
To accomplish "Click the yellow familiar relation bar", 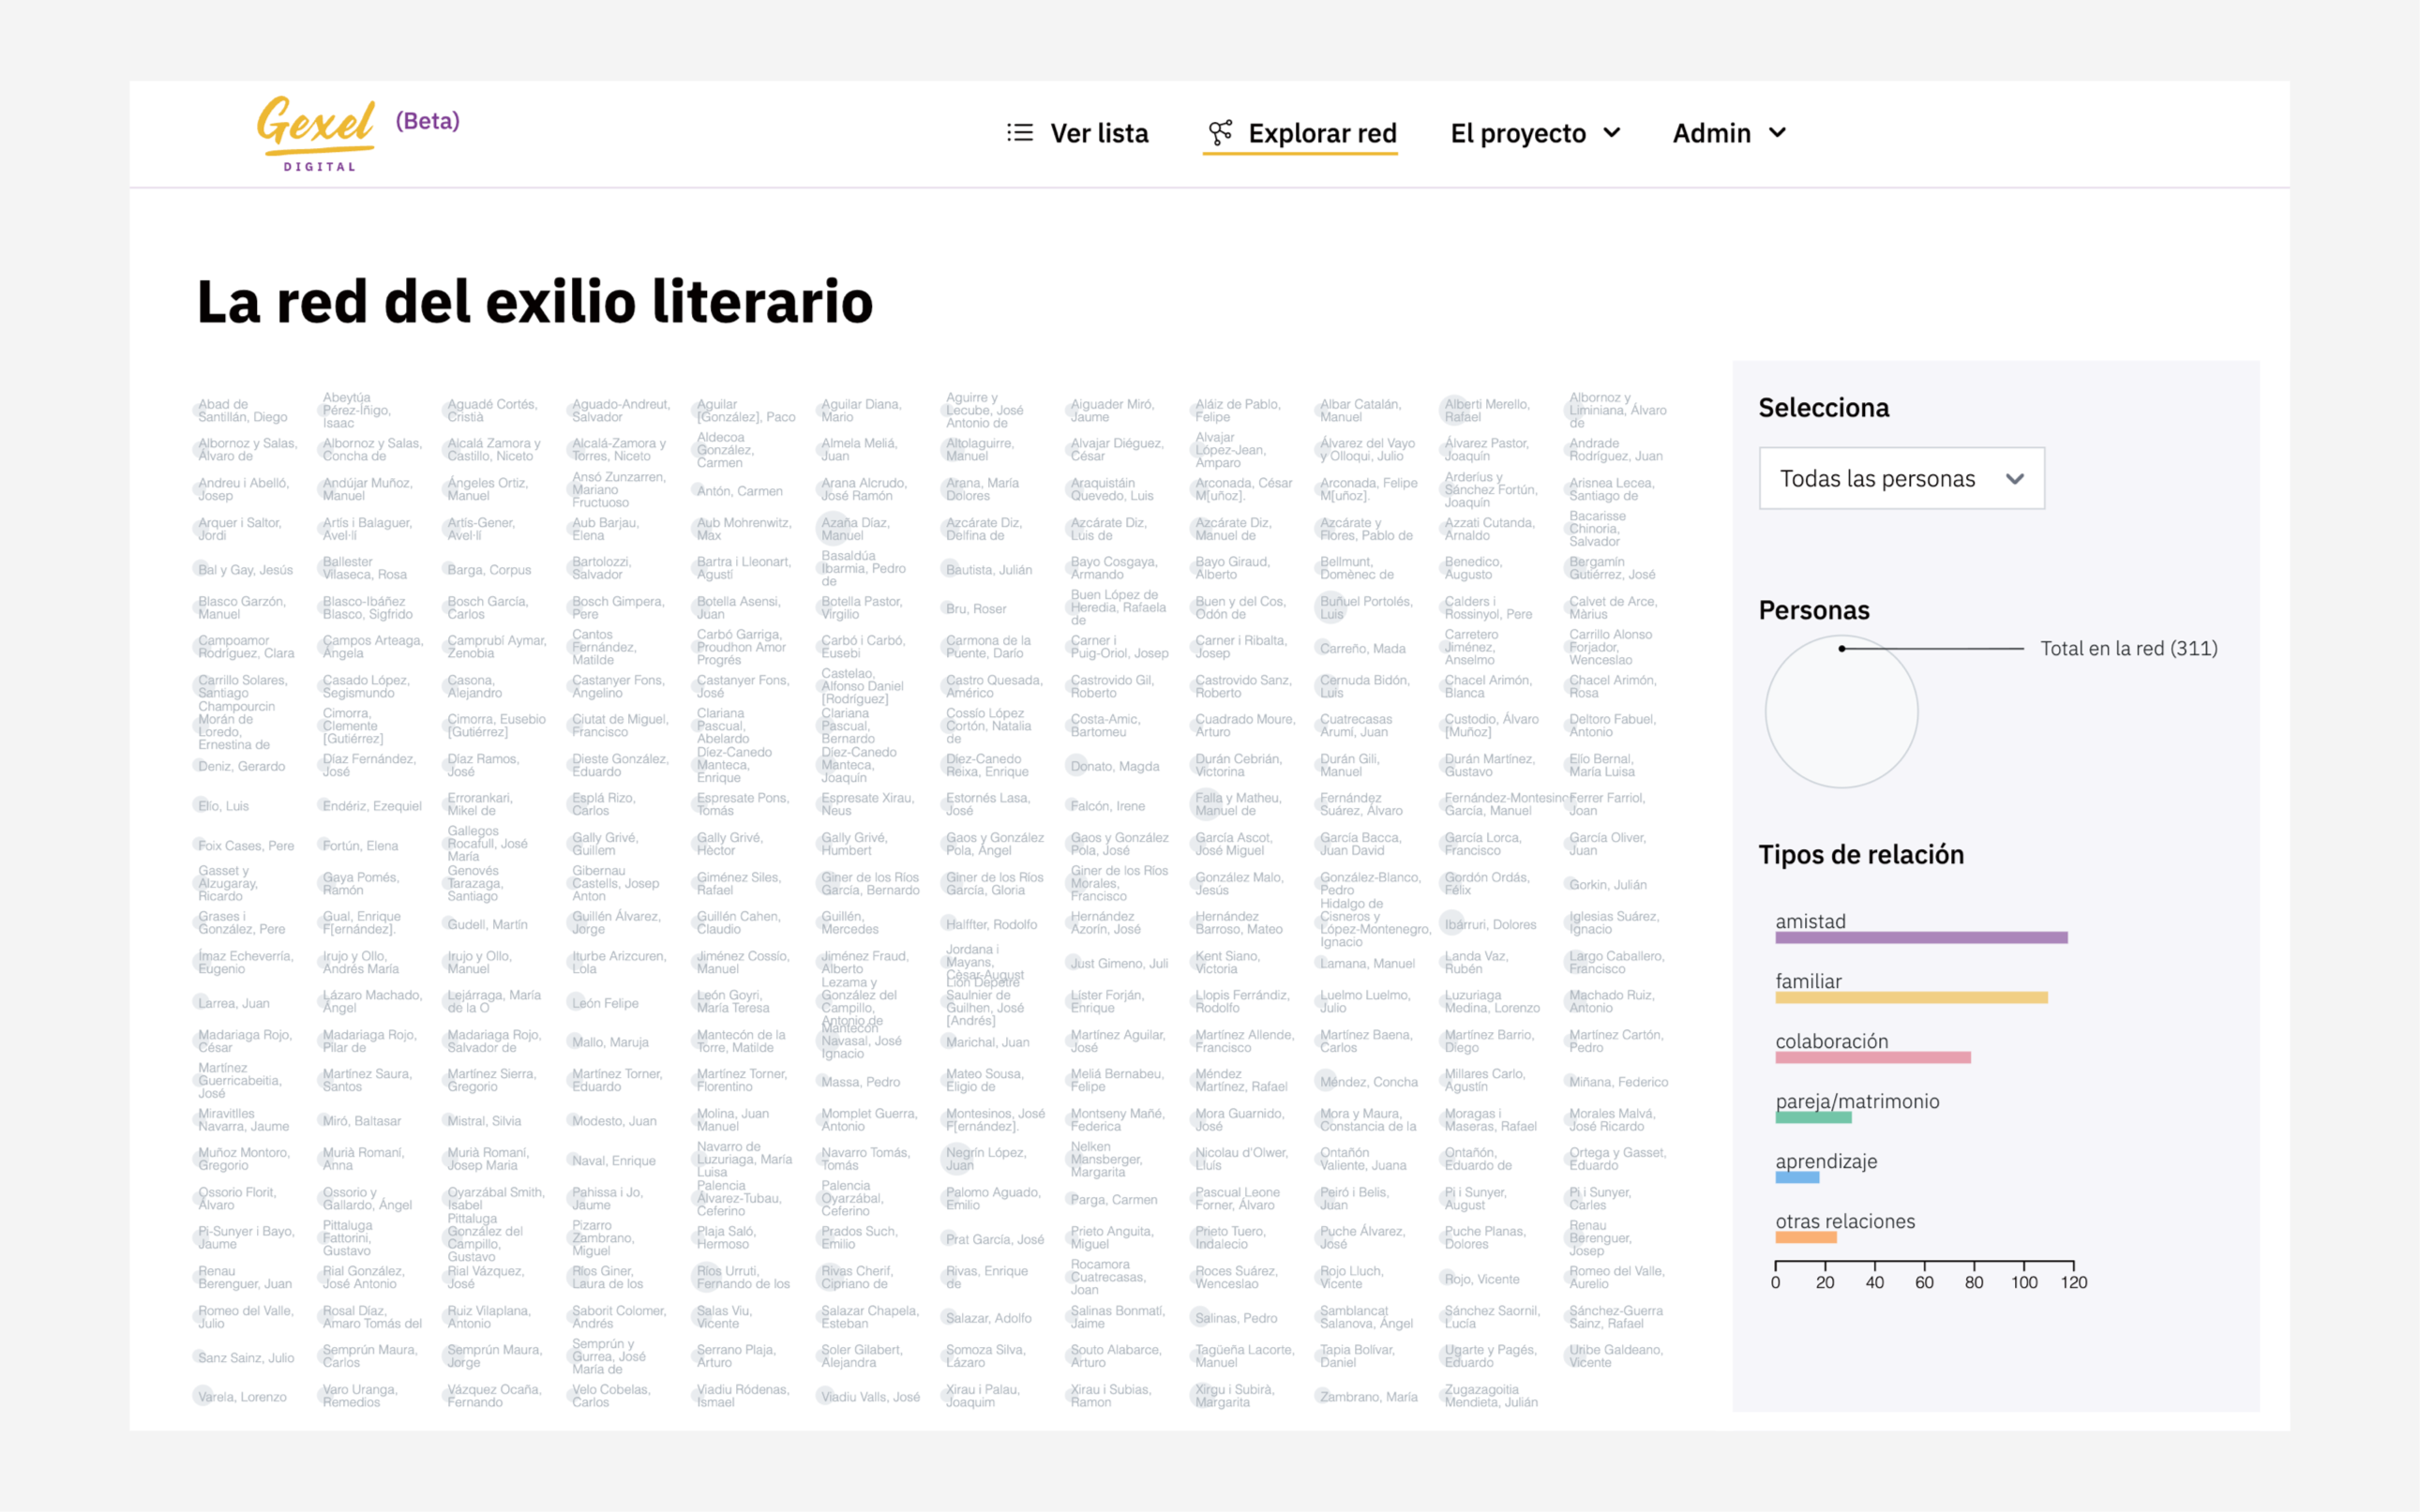I will point(1910,998).
